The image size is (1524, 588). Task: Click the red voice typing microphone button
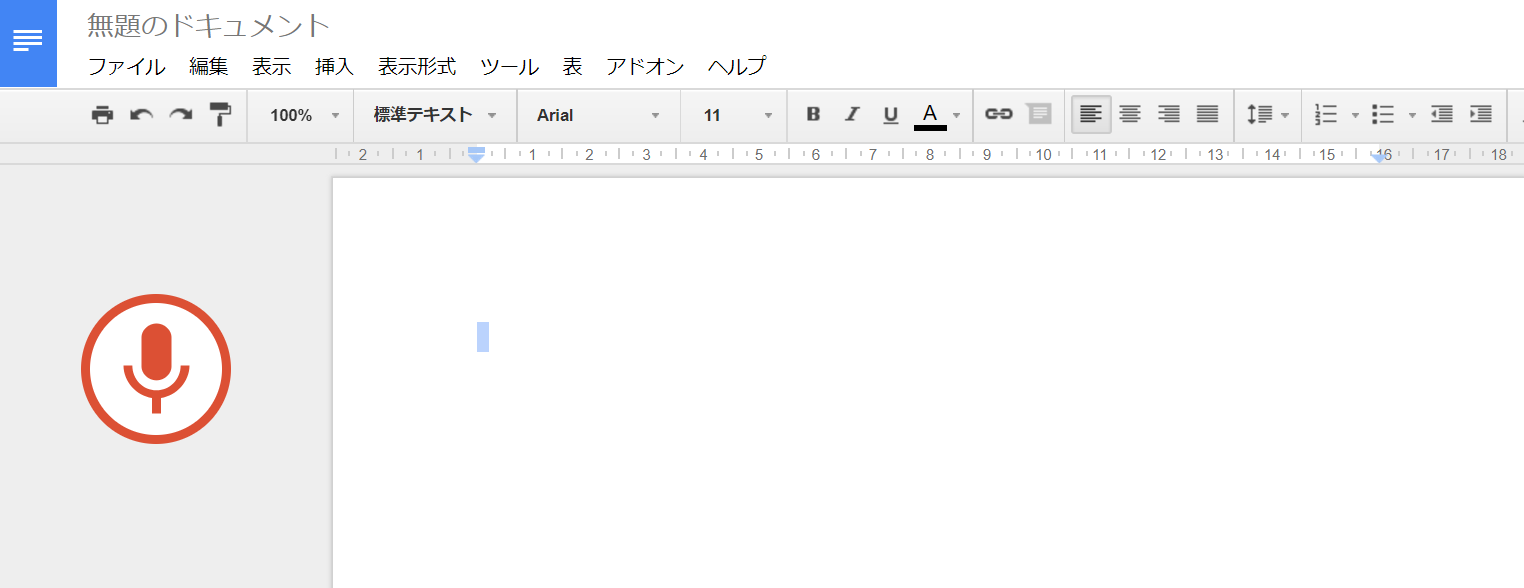[x=156, y=368]
